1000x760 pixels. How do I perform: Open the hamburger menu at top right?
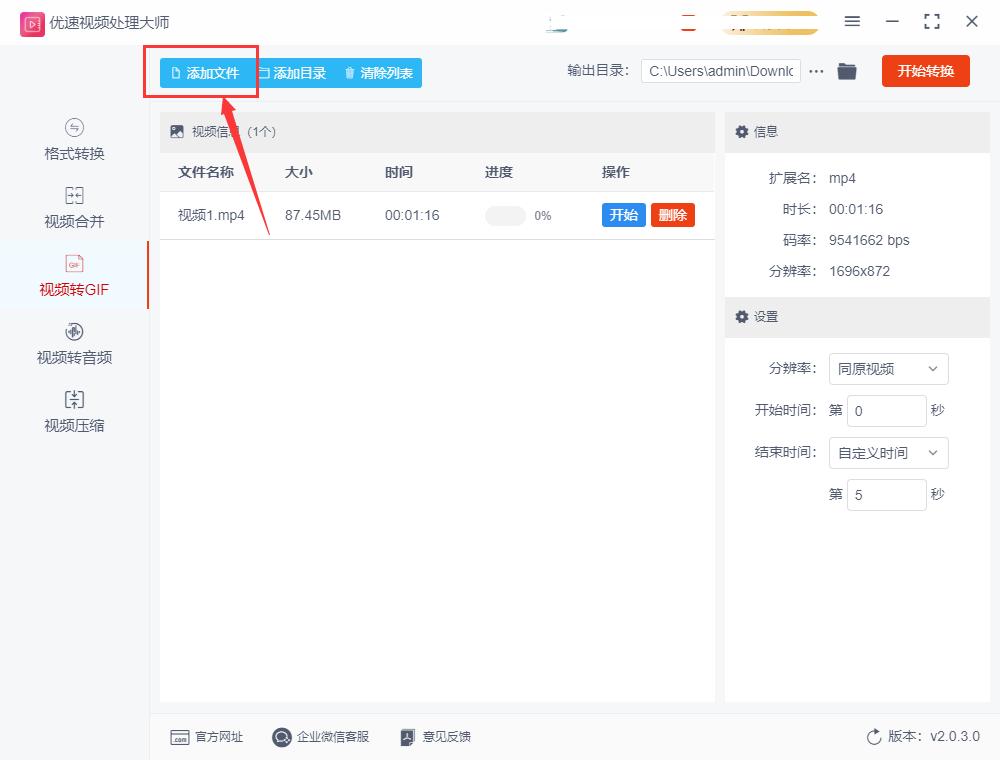point(853,21)
